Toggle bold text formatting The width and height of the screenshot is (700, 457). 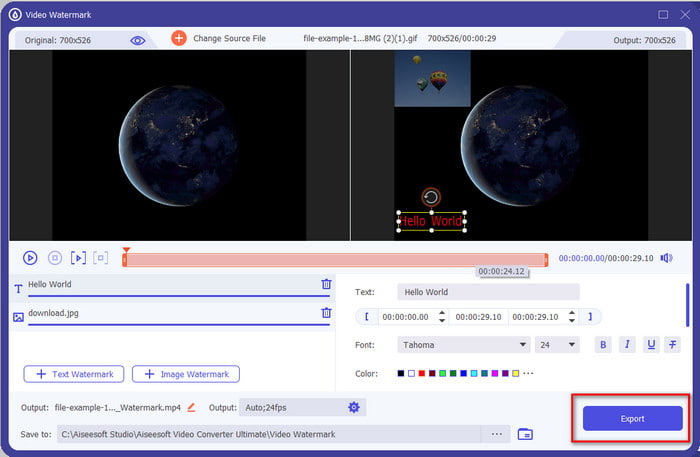603,345
